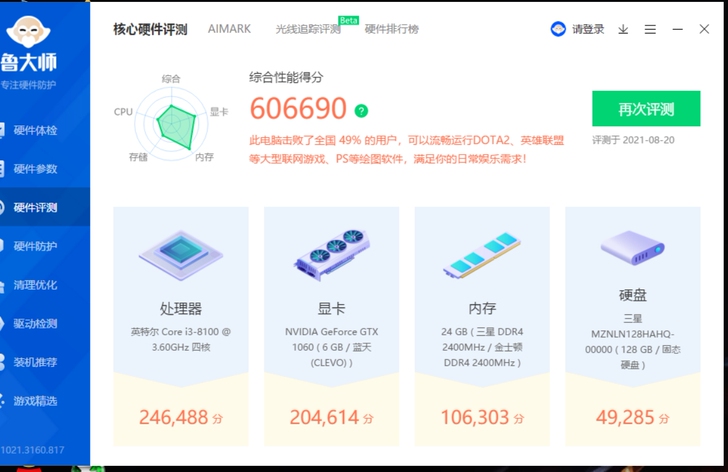
Task: Open 驱动检测 in the sidebar
Action: (x=35, y=323)
